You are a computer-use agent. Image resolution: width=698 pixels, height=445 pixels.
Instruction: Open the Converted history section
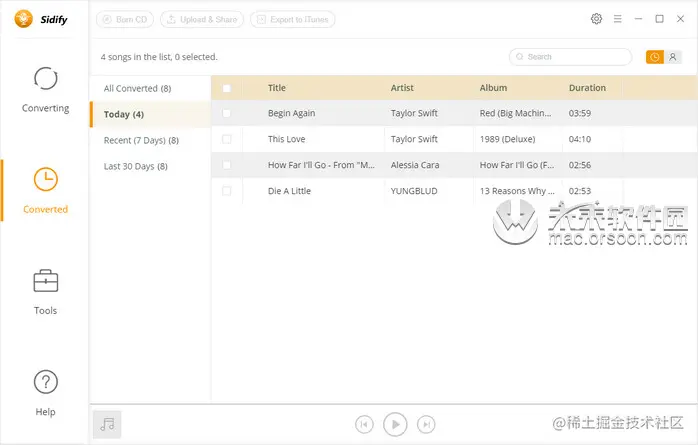coord(45,191)
